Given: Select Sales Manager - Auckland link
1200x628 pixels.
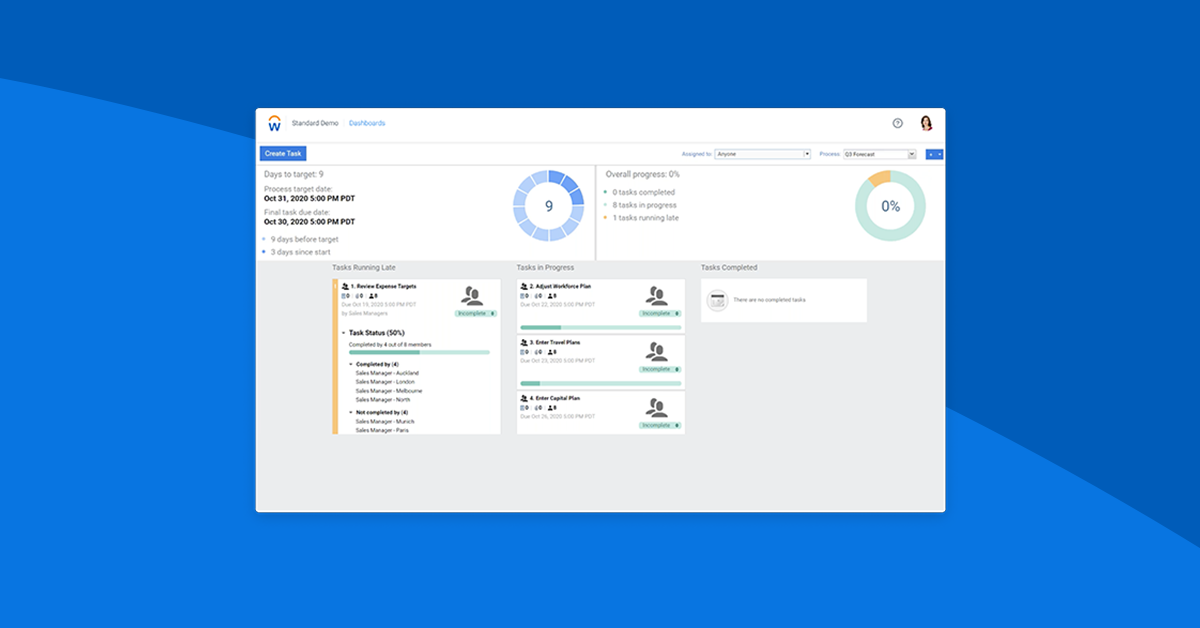Looking at the screenshot, I should 387,373.
